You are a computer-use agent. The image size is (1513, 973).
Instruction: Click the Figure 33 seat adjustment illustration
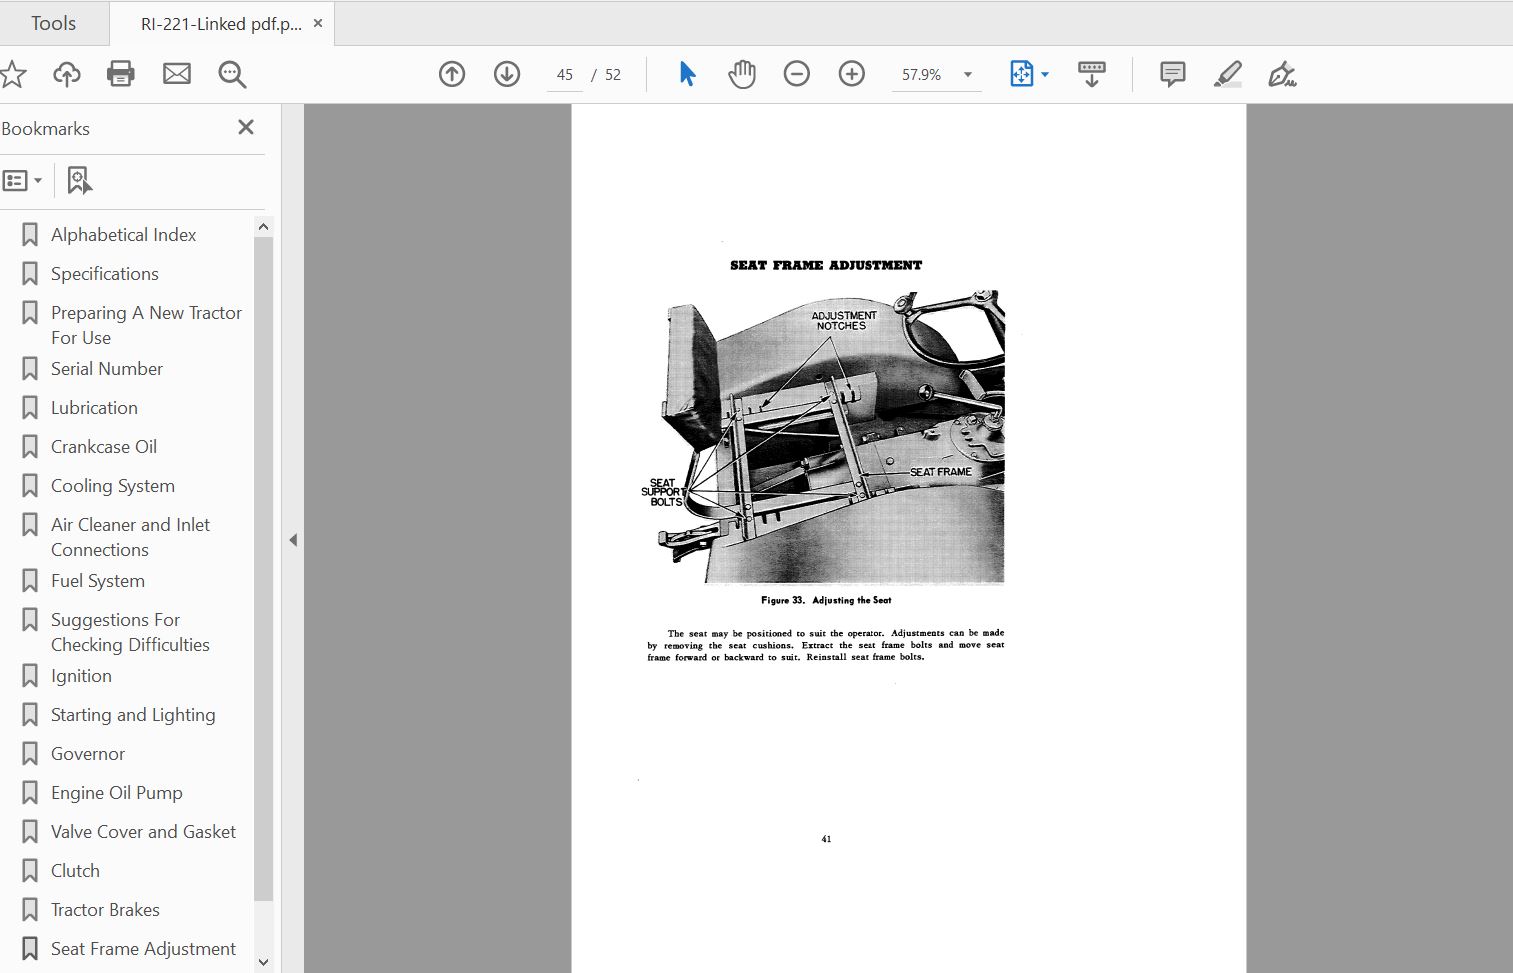(x=824, y=437)
